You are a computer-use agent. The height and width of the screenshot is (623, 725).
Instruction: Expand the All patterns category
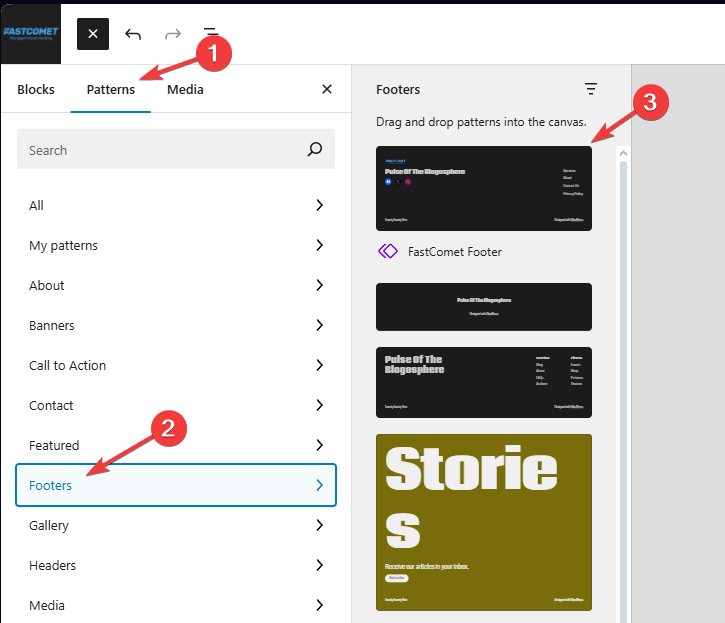(x=176, y=205)
